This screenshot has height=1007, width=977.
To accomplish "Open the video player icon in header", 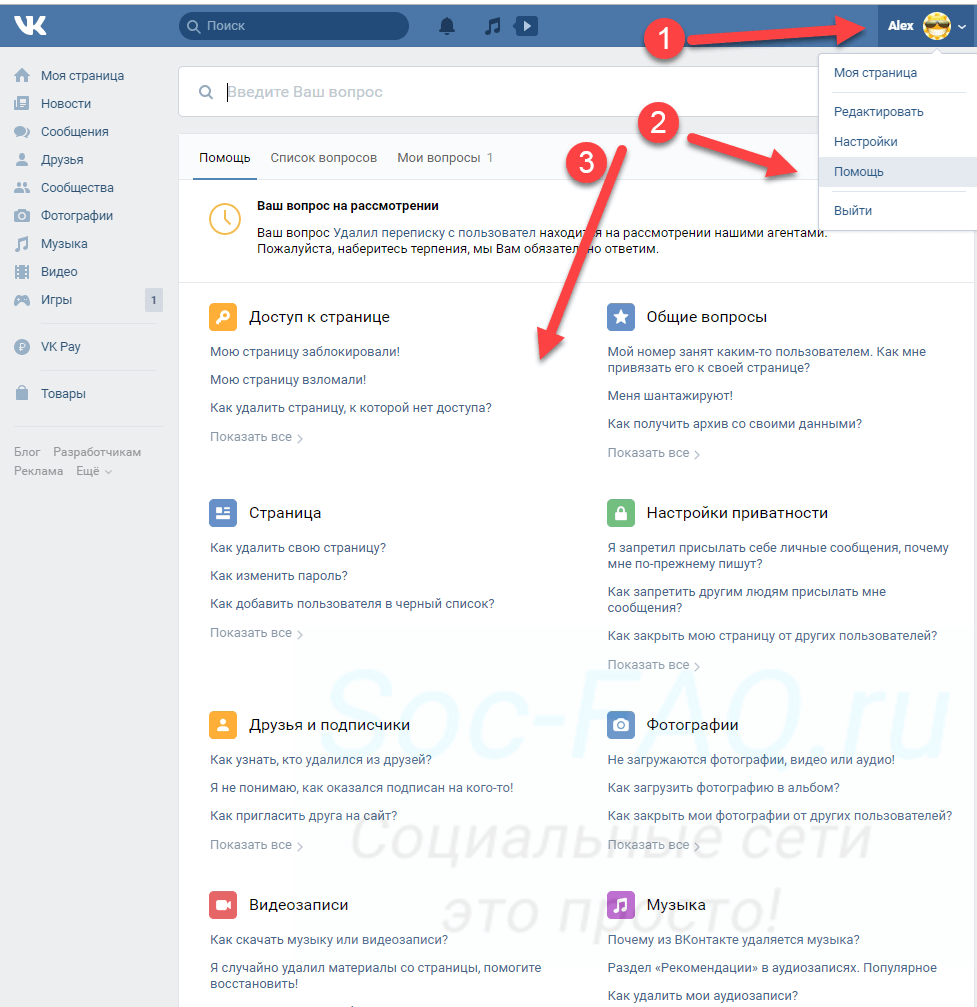I will (x=527, y=26).
